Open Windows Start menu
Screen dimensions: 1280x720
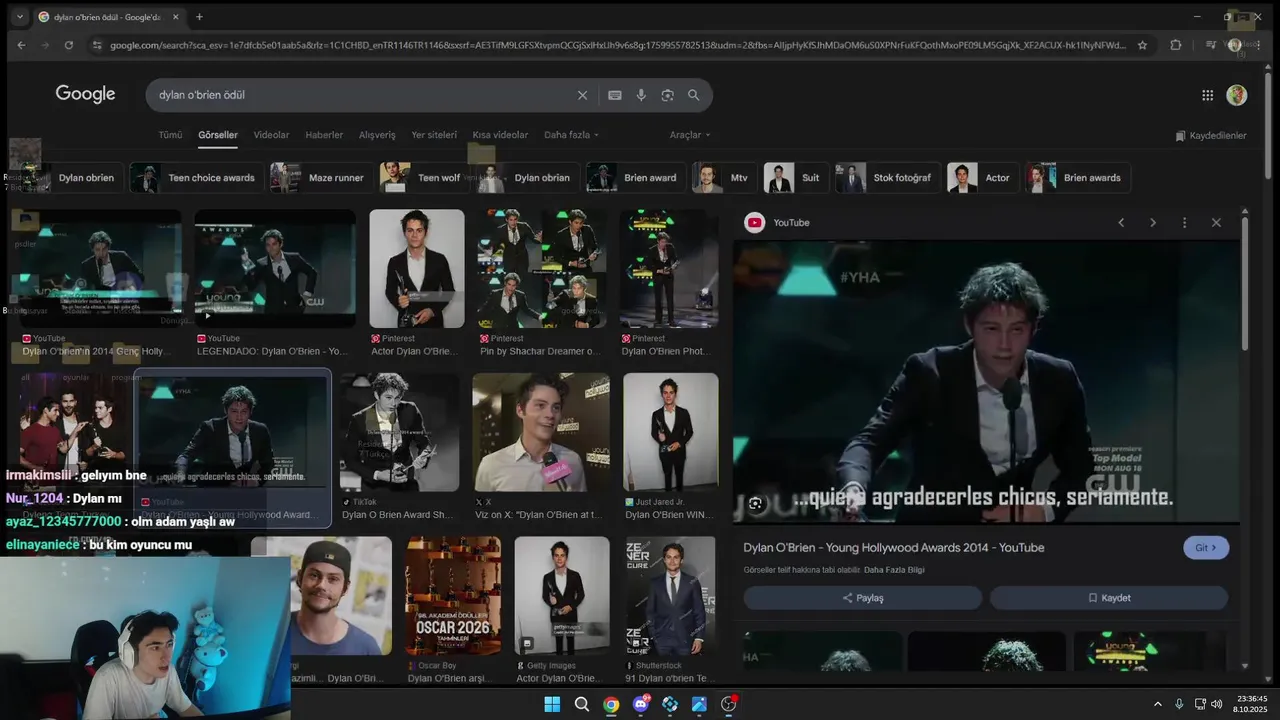pyautogui.click(x=552, y=704)
